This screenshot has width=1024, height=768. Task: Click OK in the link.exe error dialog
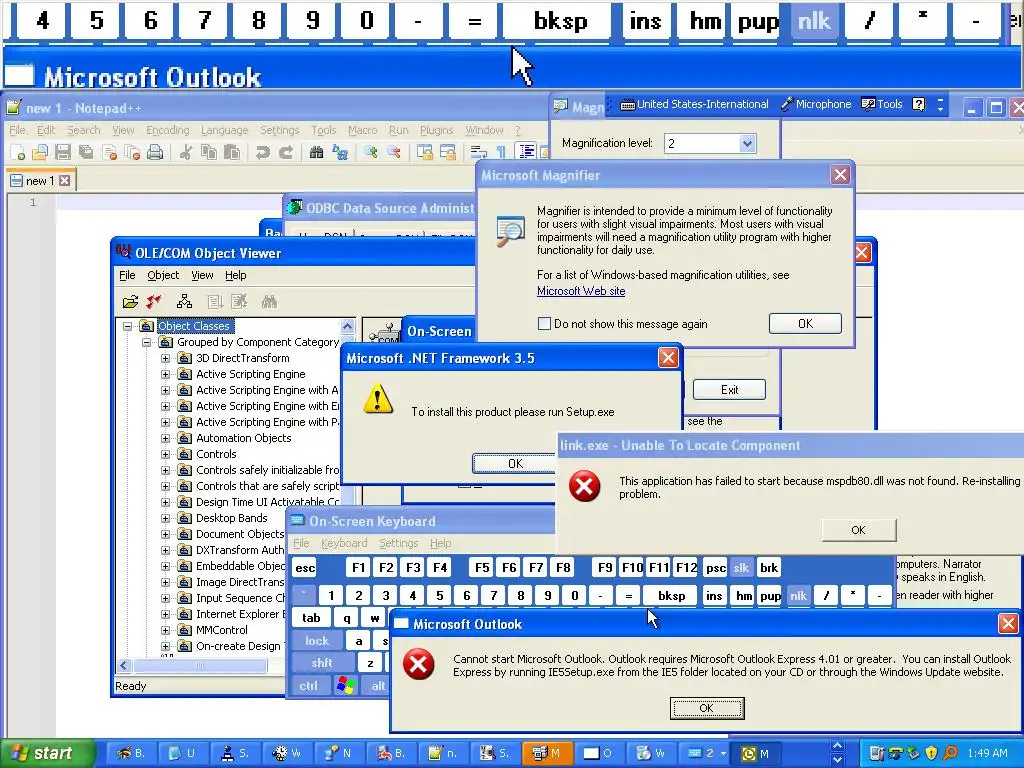pos(858,530)
